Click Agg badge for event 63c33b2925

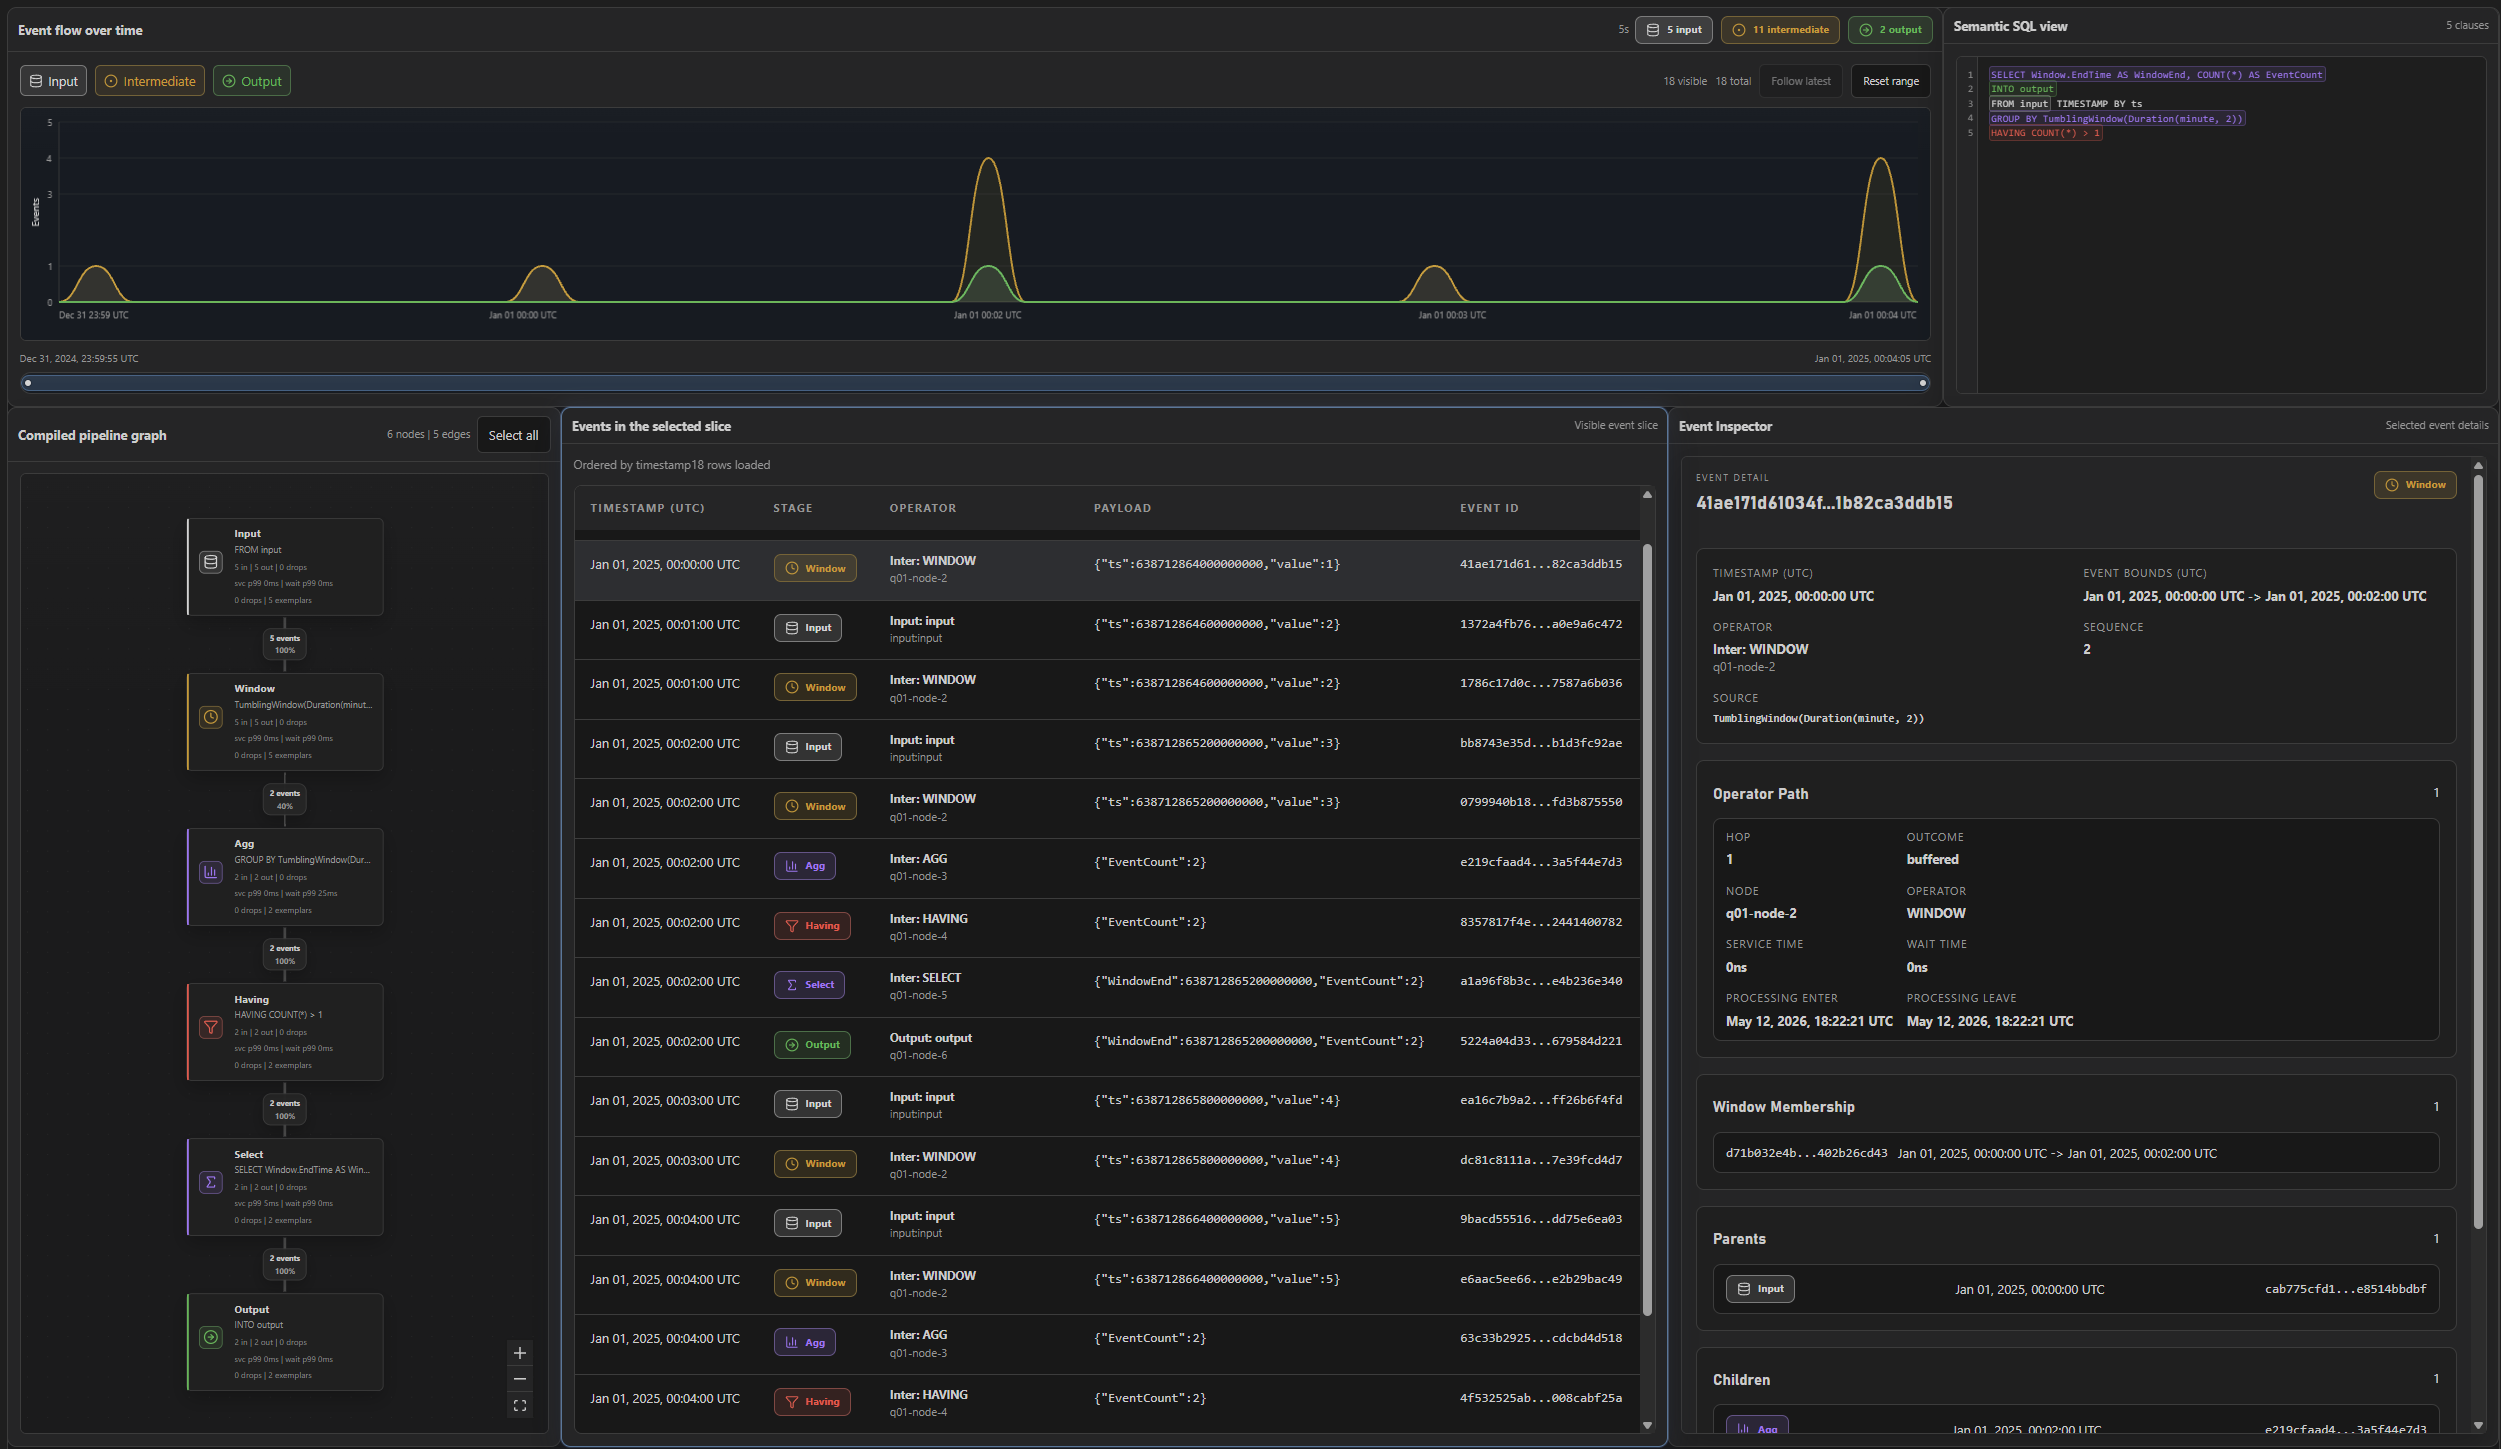(x=805, y=1342)
